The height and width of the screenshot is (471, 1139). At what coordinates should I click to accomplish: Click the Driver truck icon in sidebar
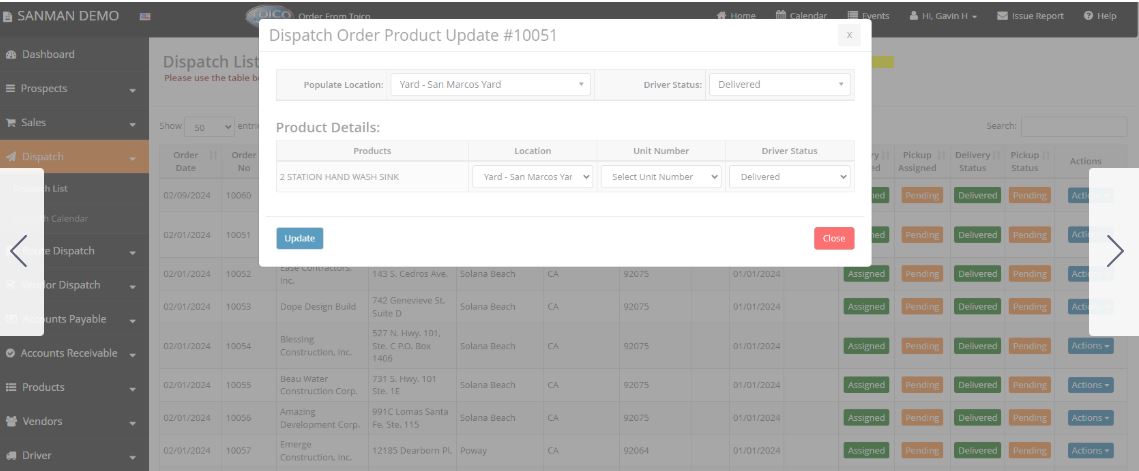(10, 455)
